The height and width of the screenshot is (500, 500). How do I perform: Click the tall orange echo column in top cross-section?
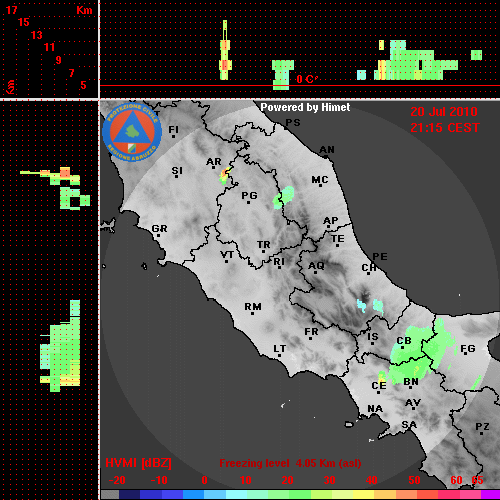(x=225, y=50)
